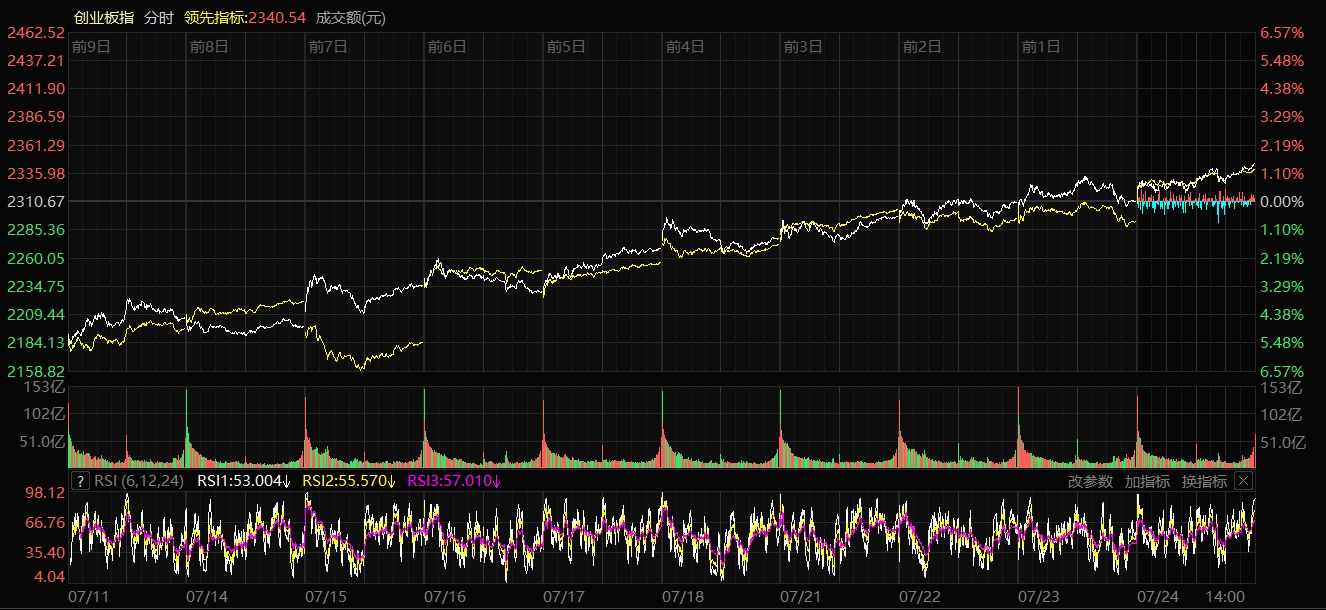Click the 成交额(元) volume label
This screenshot has width=1326, height=610.
point(350,18)
